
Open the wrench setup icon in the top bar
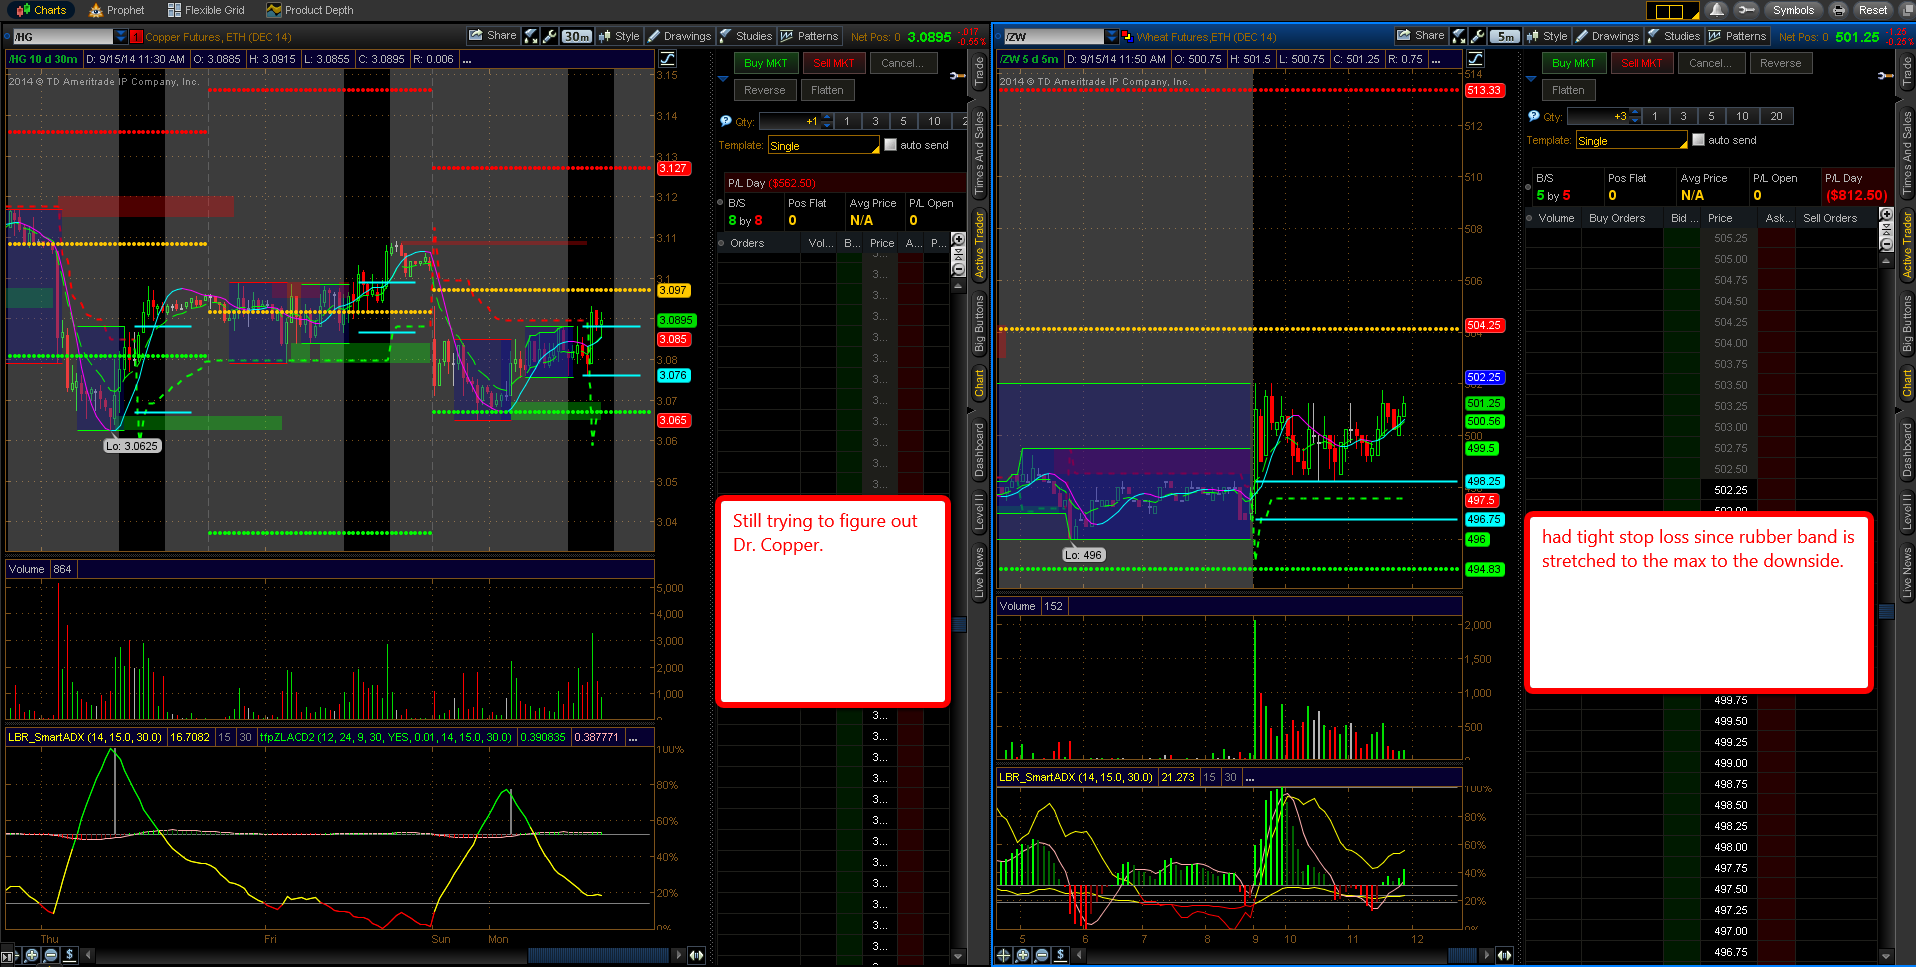[1745, 10]
